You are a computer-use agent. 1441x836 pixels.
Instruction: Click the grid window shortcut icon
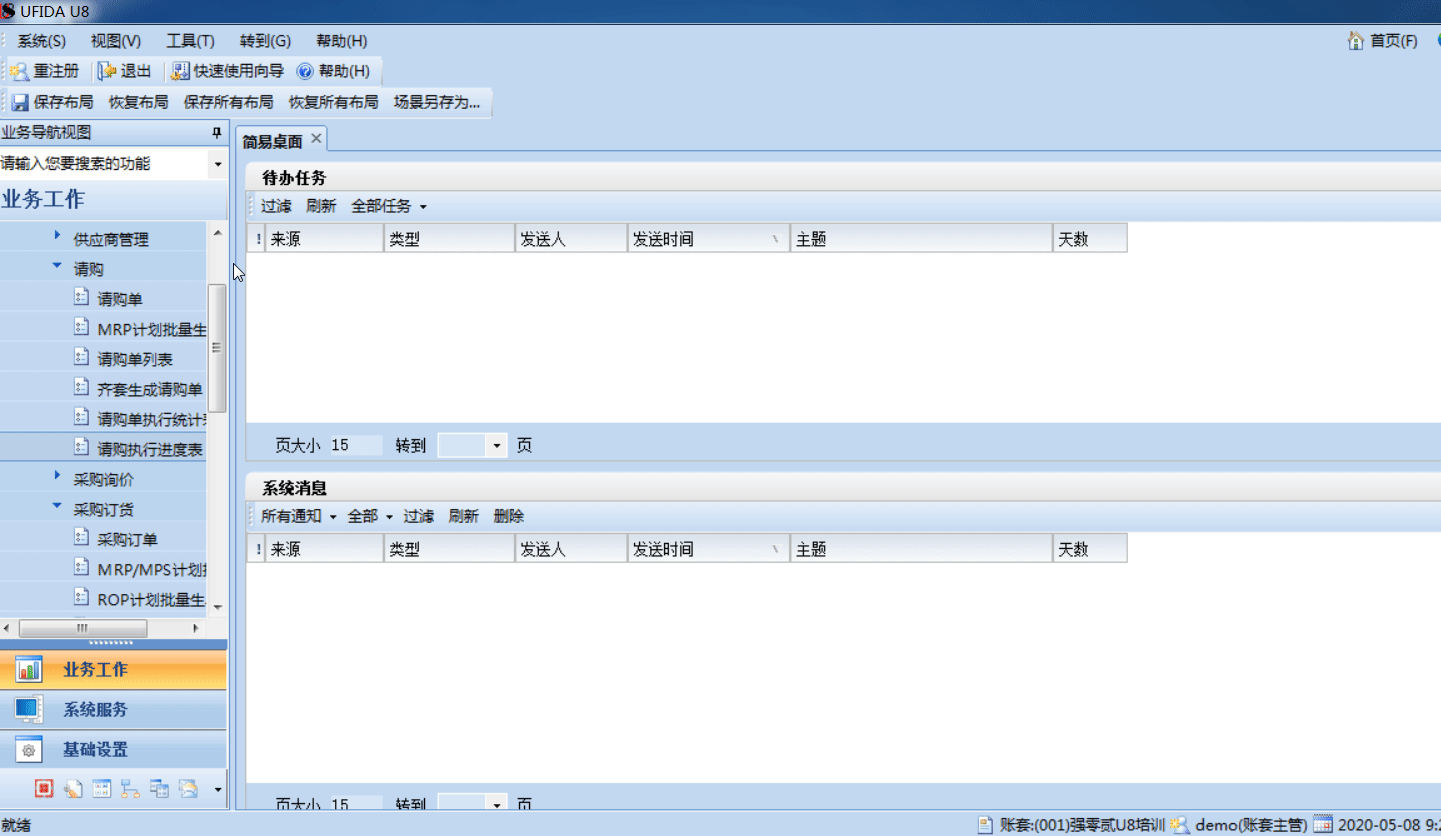tap(102, 789)
